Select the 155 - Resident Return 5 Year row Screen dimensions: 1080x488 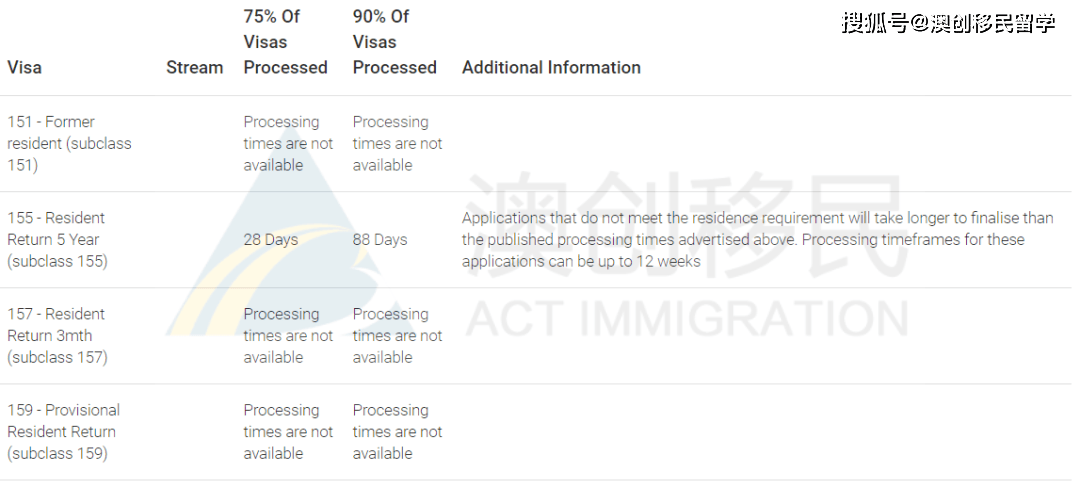(536, 240)
